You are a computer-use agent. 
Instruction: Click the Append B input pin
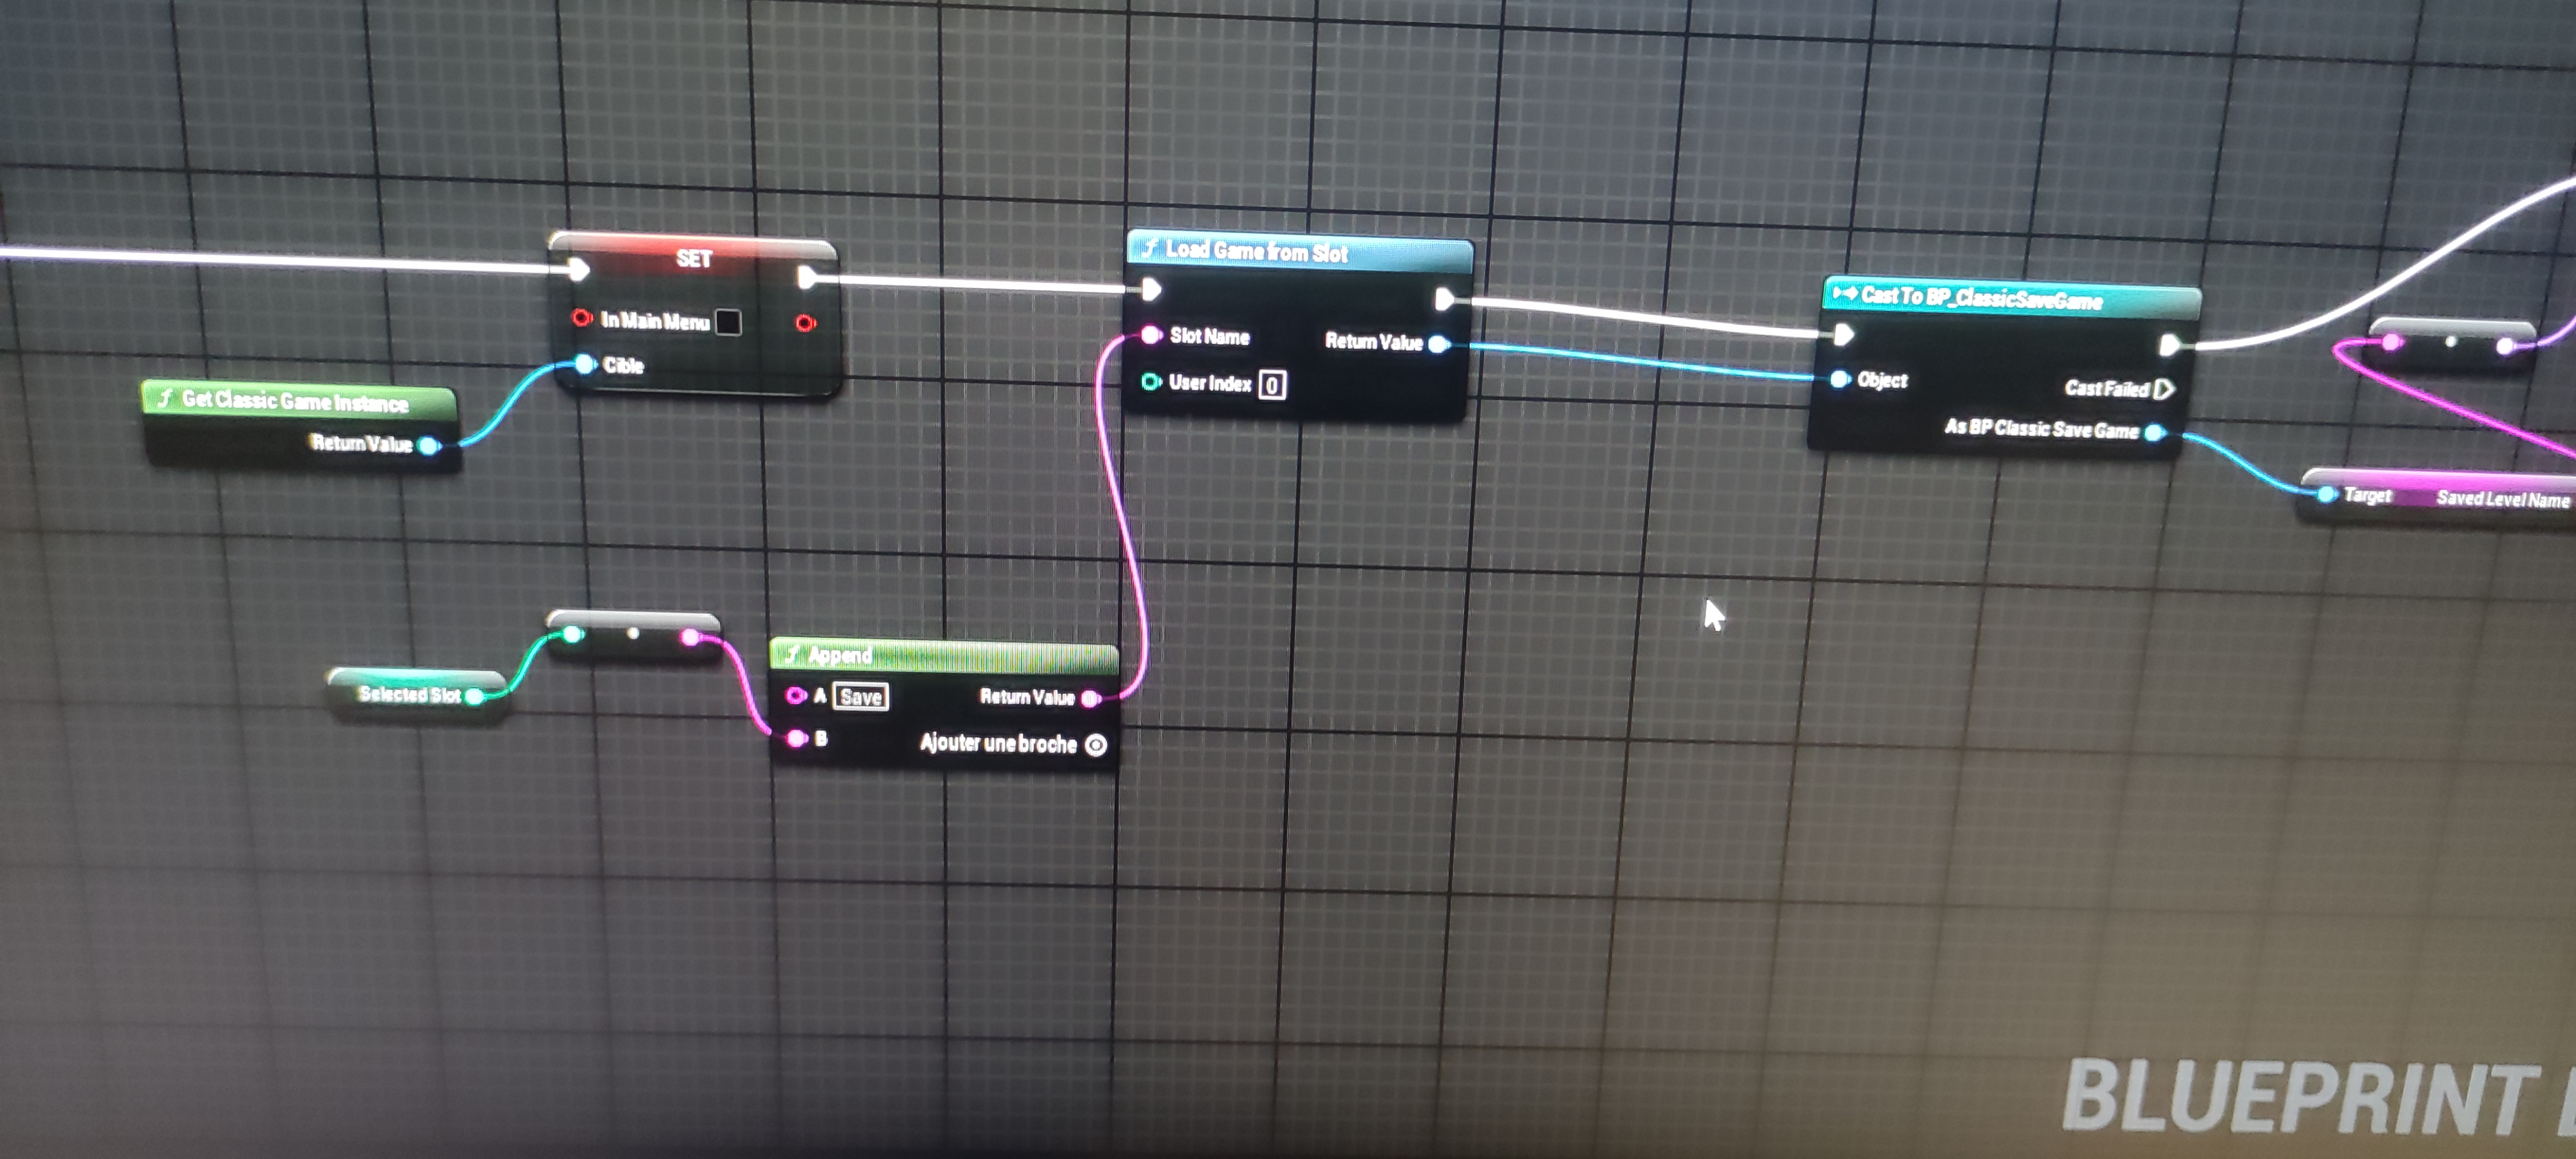[796, 739]
